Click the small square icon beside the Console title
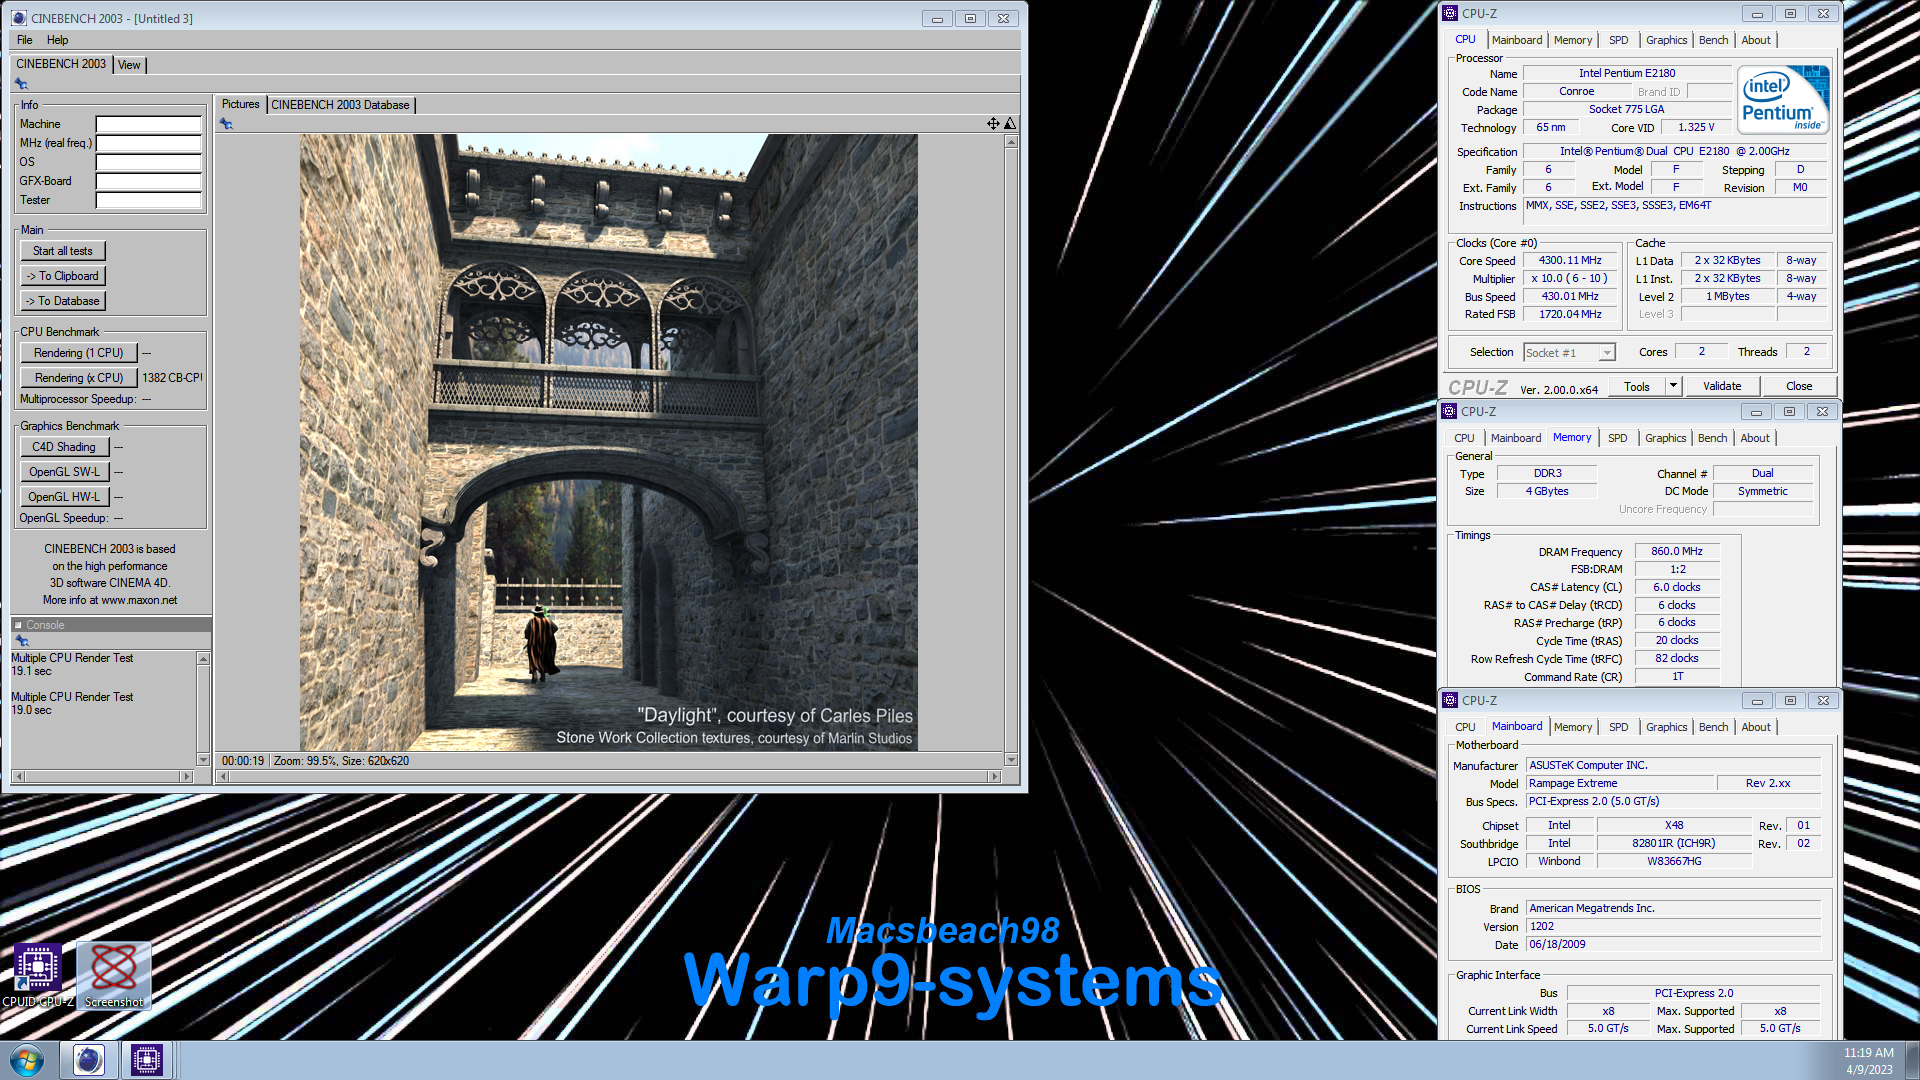The height and width of the screenshot is (1080, 1920). point(18,625)
